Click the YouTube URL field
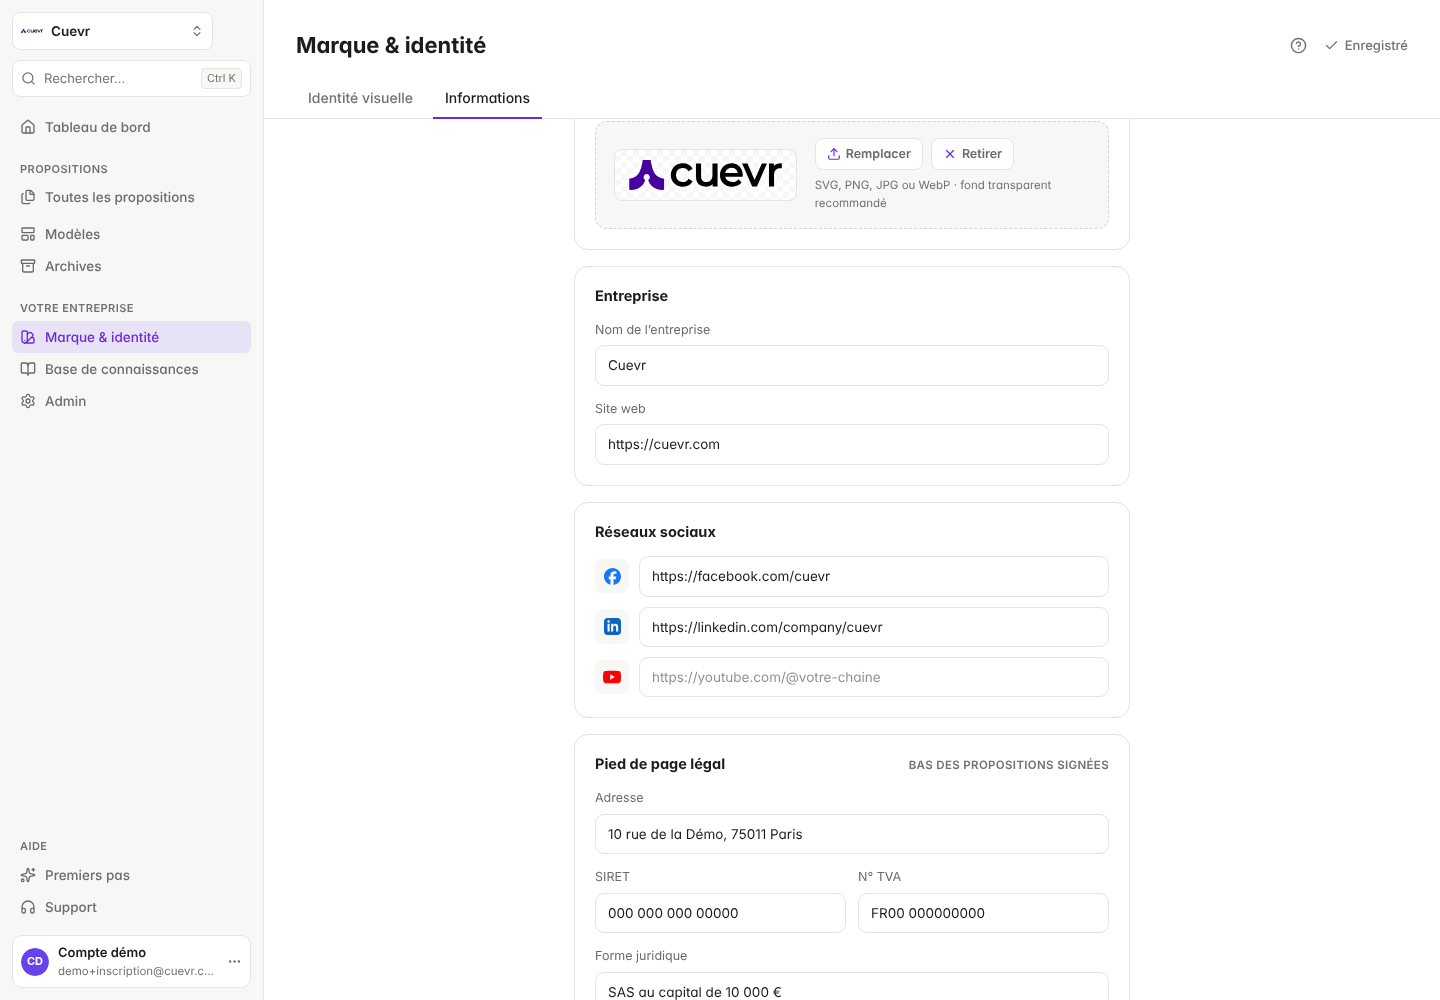 click(x=874, y=677)
